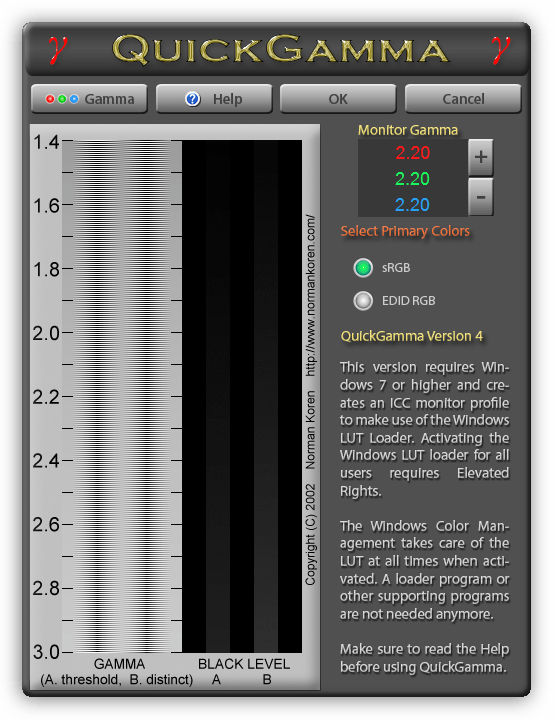Click the Black Level A column

point(218,396)
